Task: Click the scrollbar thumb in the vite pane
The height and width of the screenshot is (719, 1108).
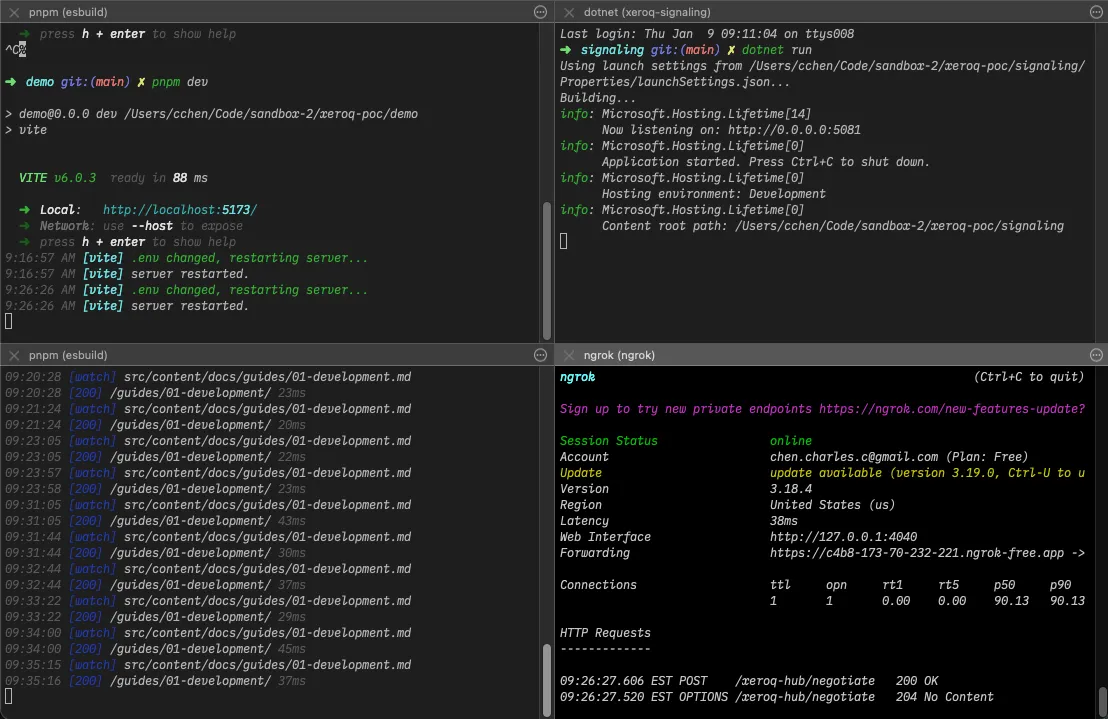Action: (546, 271)
